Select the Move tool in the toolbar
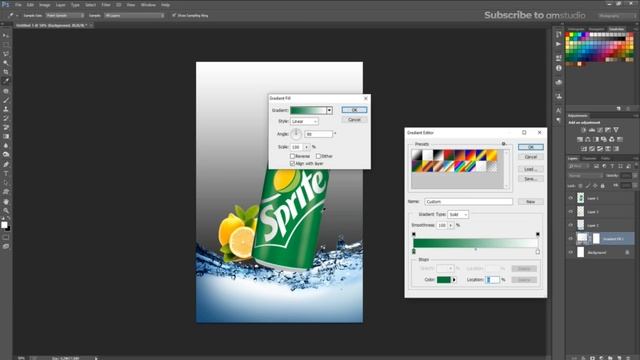Viewport: 640px width, 360px height. pos(6,36)
